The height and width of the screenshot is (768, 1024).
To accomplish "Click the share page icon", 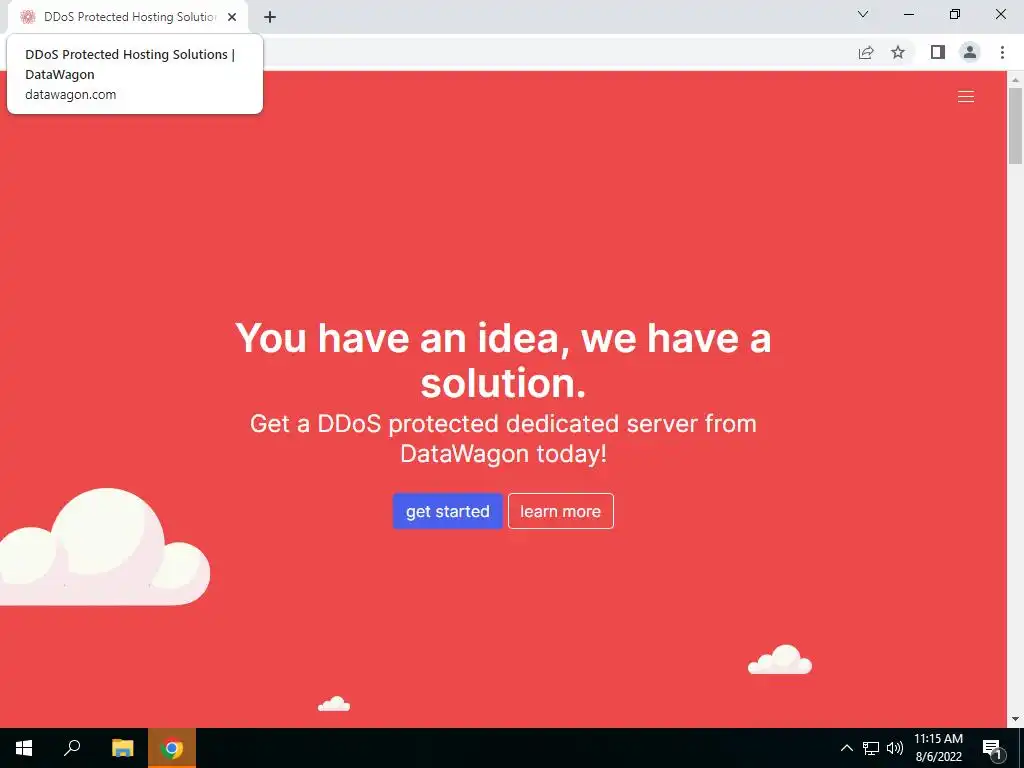I will (866, 52).
